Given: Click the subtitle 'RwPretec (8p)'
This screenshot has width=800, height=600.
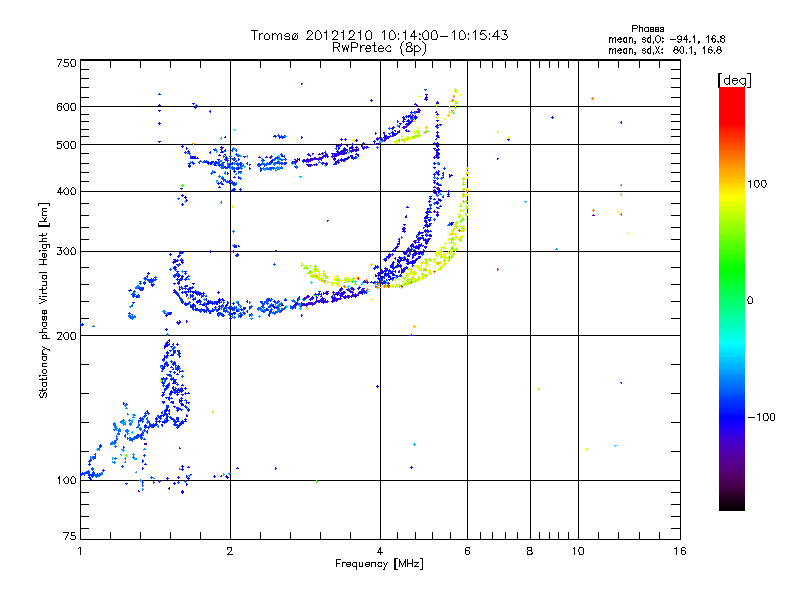Looking at the screenshot, I should click(x=379, y=48).
